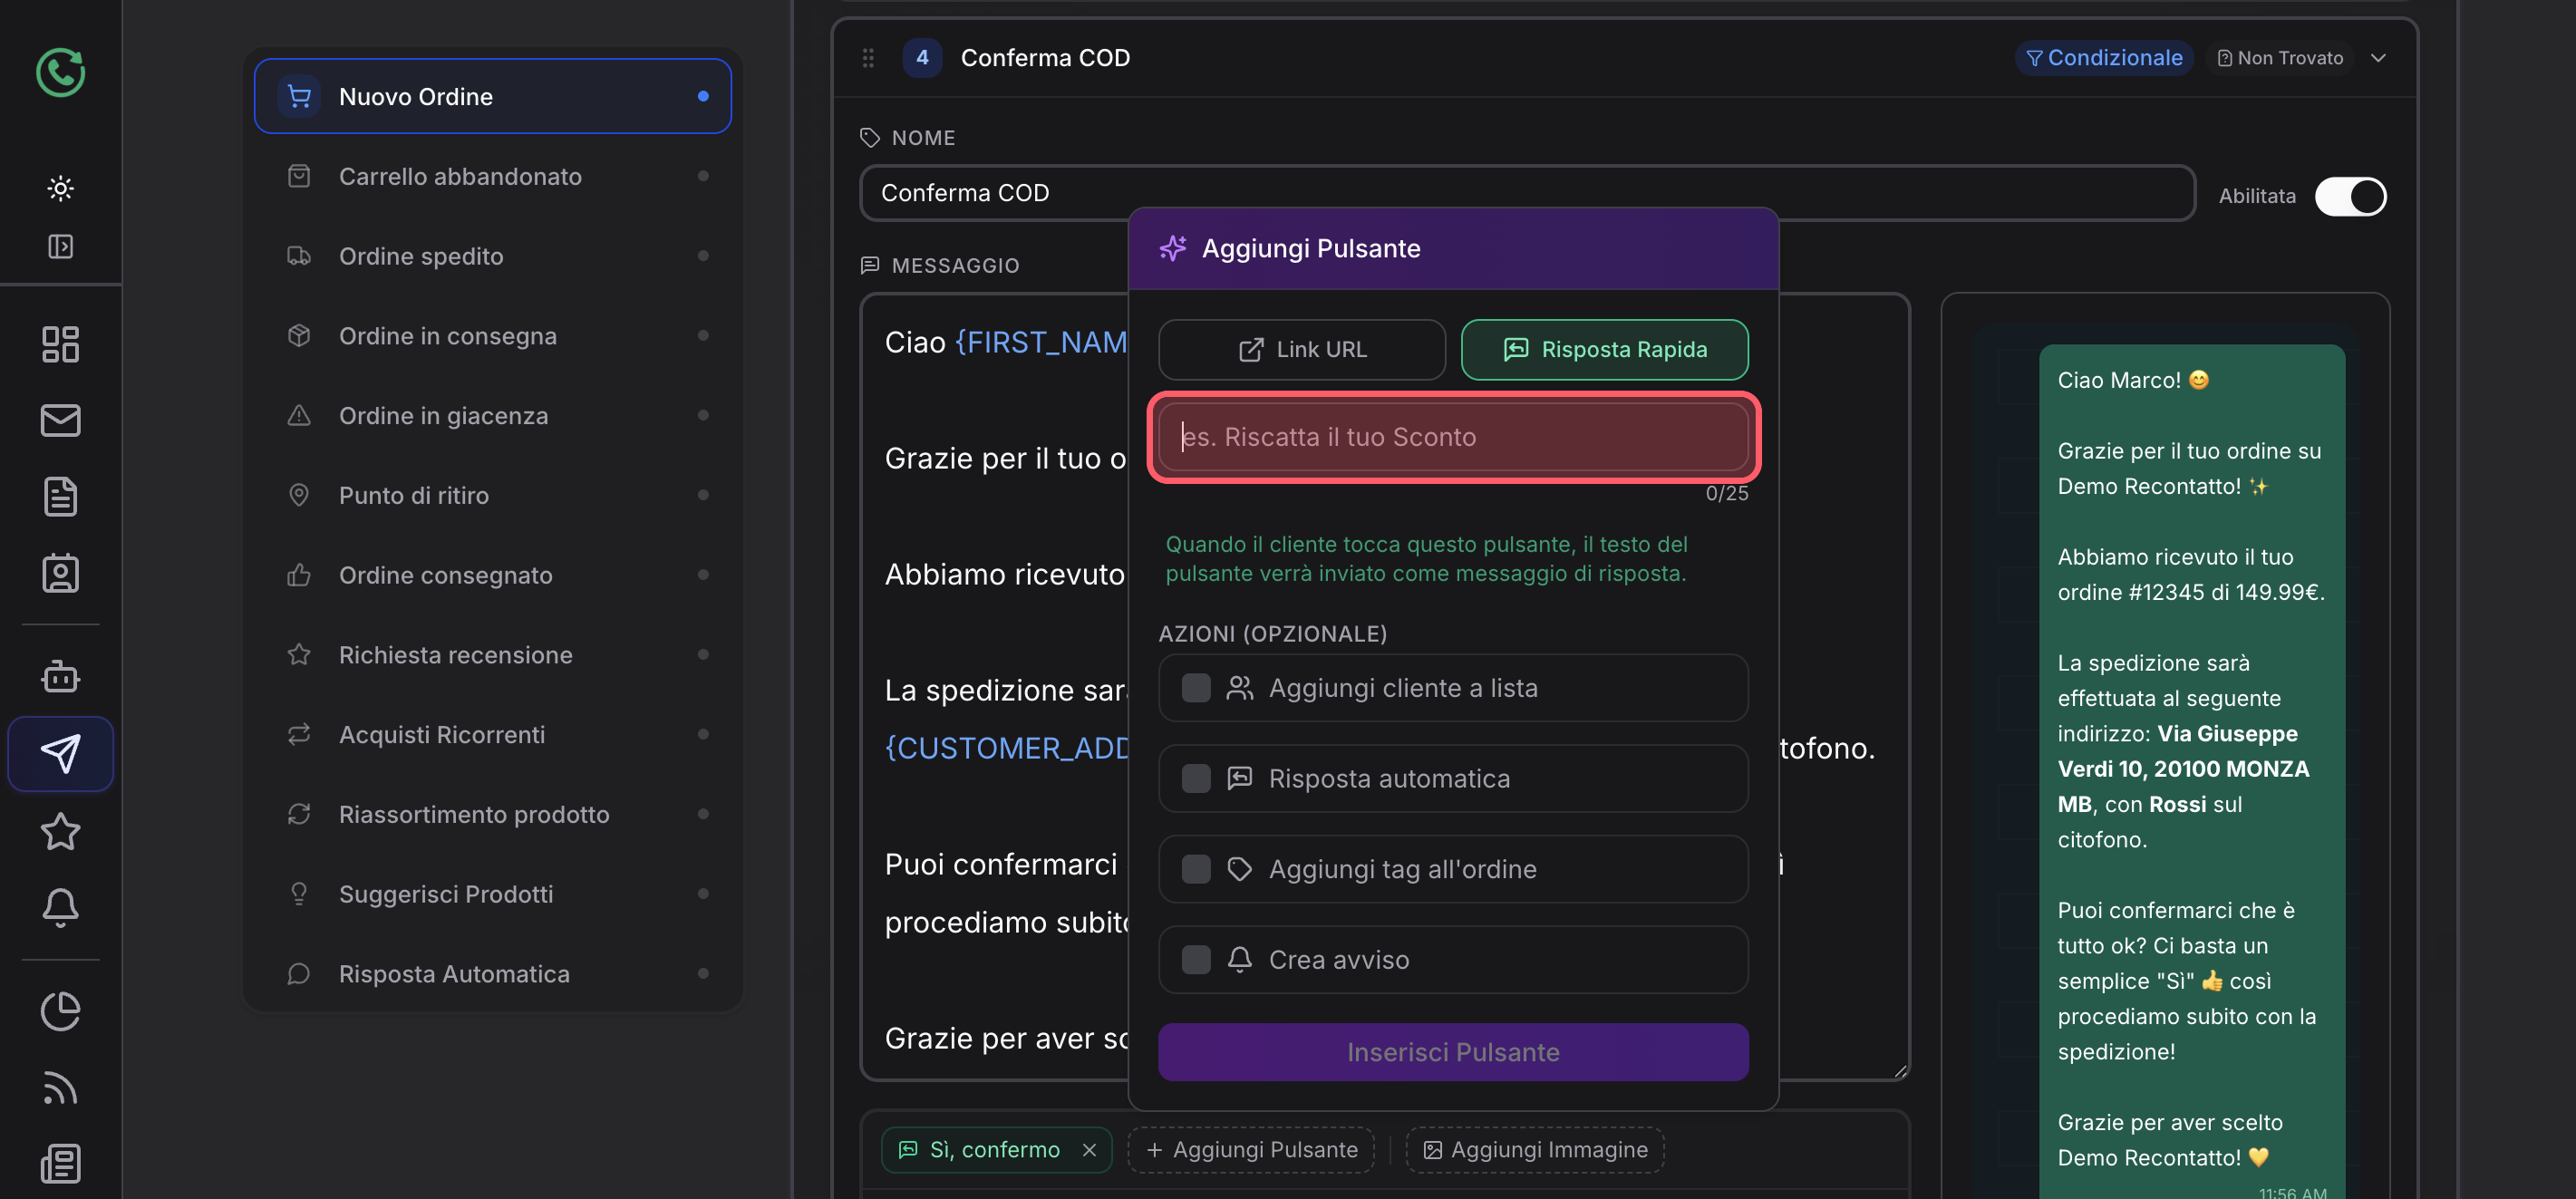2576x1199 pixels.
Task: Select Ordine in giacenza automation
Action: [x=492, y=416]
